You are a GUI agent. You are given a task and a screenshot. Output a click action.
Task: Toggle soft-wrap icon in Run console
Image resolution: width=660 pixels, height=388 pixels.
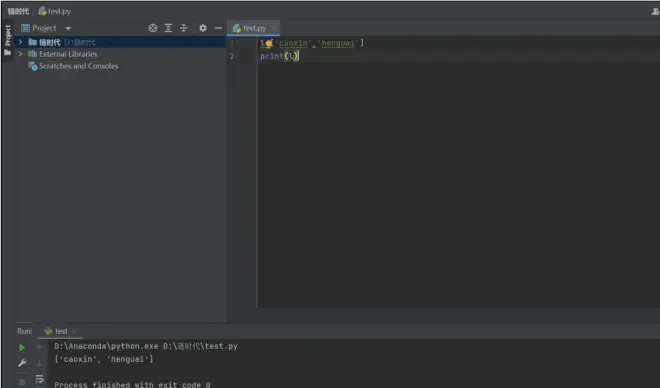click(x=40, y=379)
